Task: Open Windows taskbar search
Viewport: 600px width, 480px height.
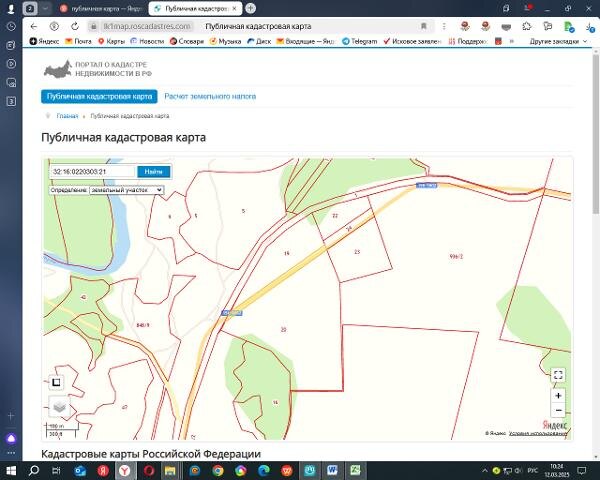Action: (x=34, y=470)
